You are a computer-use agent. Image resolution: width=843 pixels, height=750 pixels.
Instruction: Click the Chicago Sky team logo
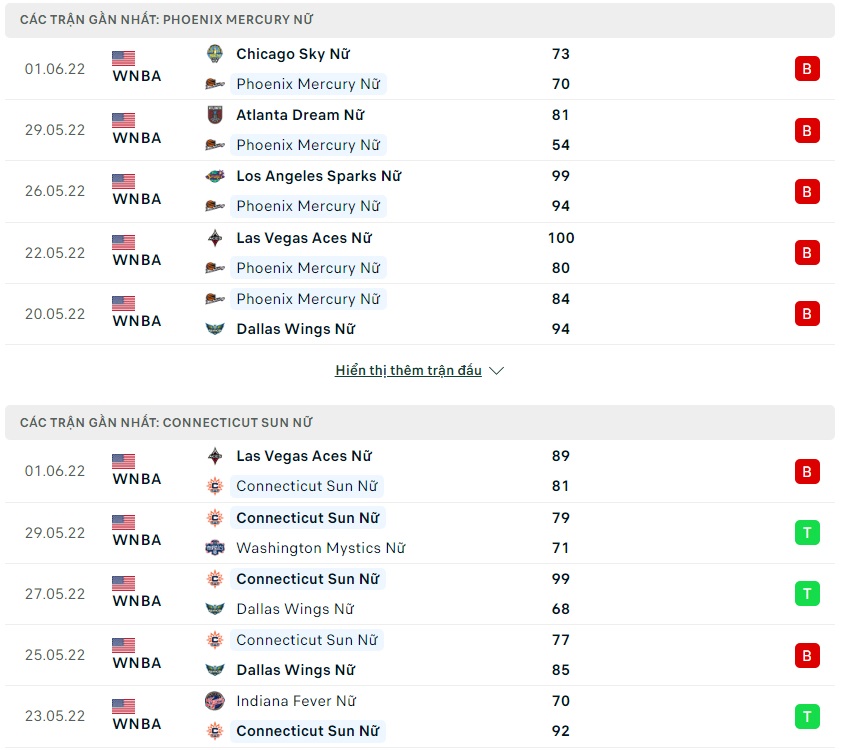(215, 54)
